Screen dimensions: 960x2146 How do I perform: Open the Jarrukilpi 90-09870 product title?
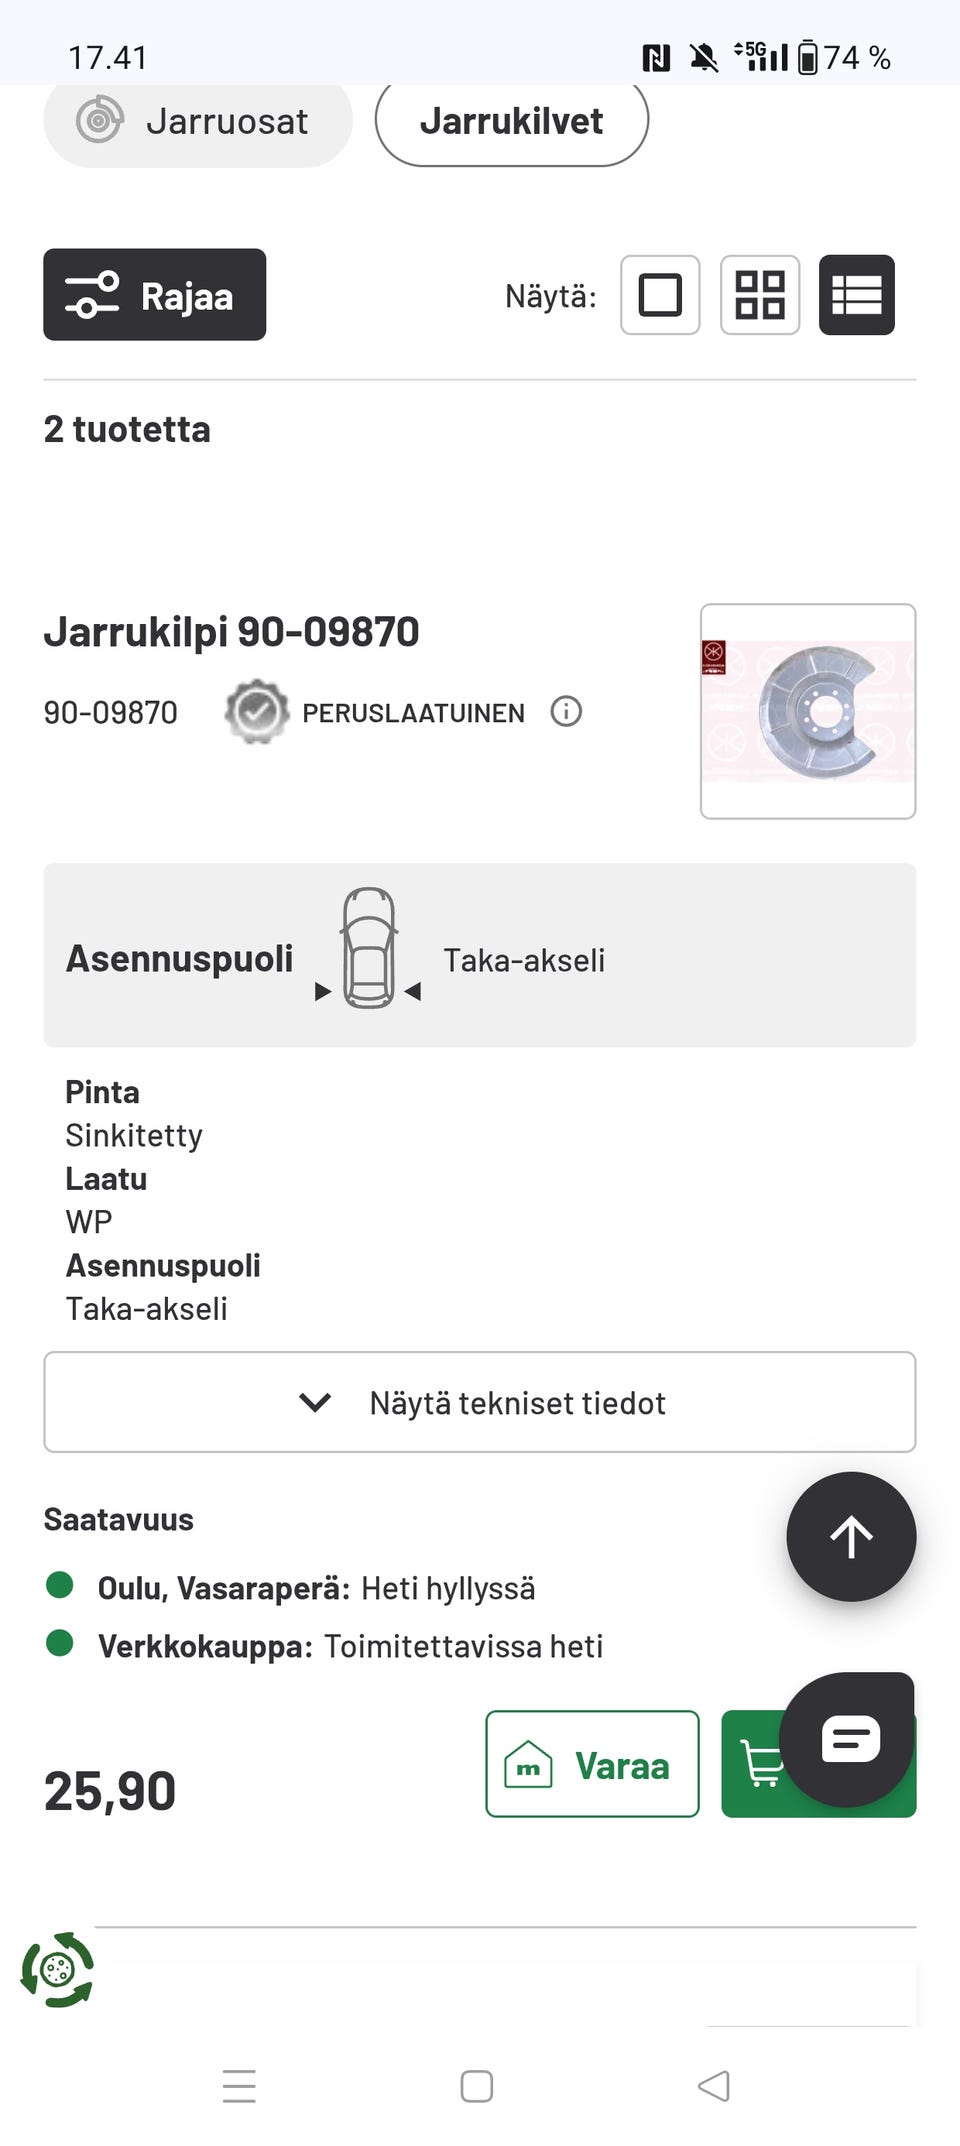(232, 632)
